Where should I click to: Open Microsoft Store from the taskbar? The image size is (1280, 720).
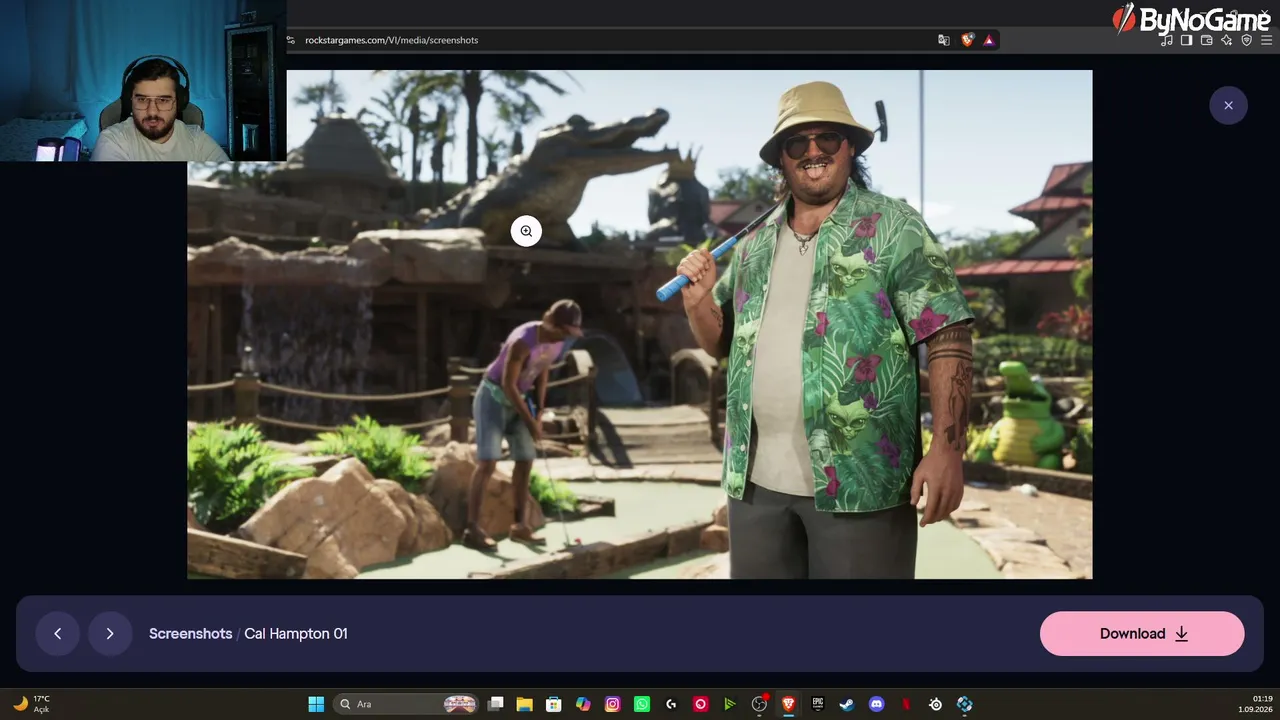pyautogui.click(x=553, y=704)
